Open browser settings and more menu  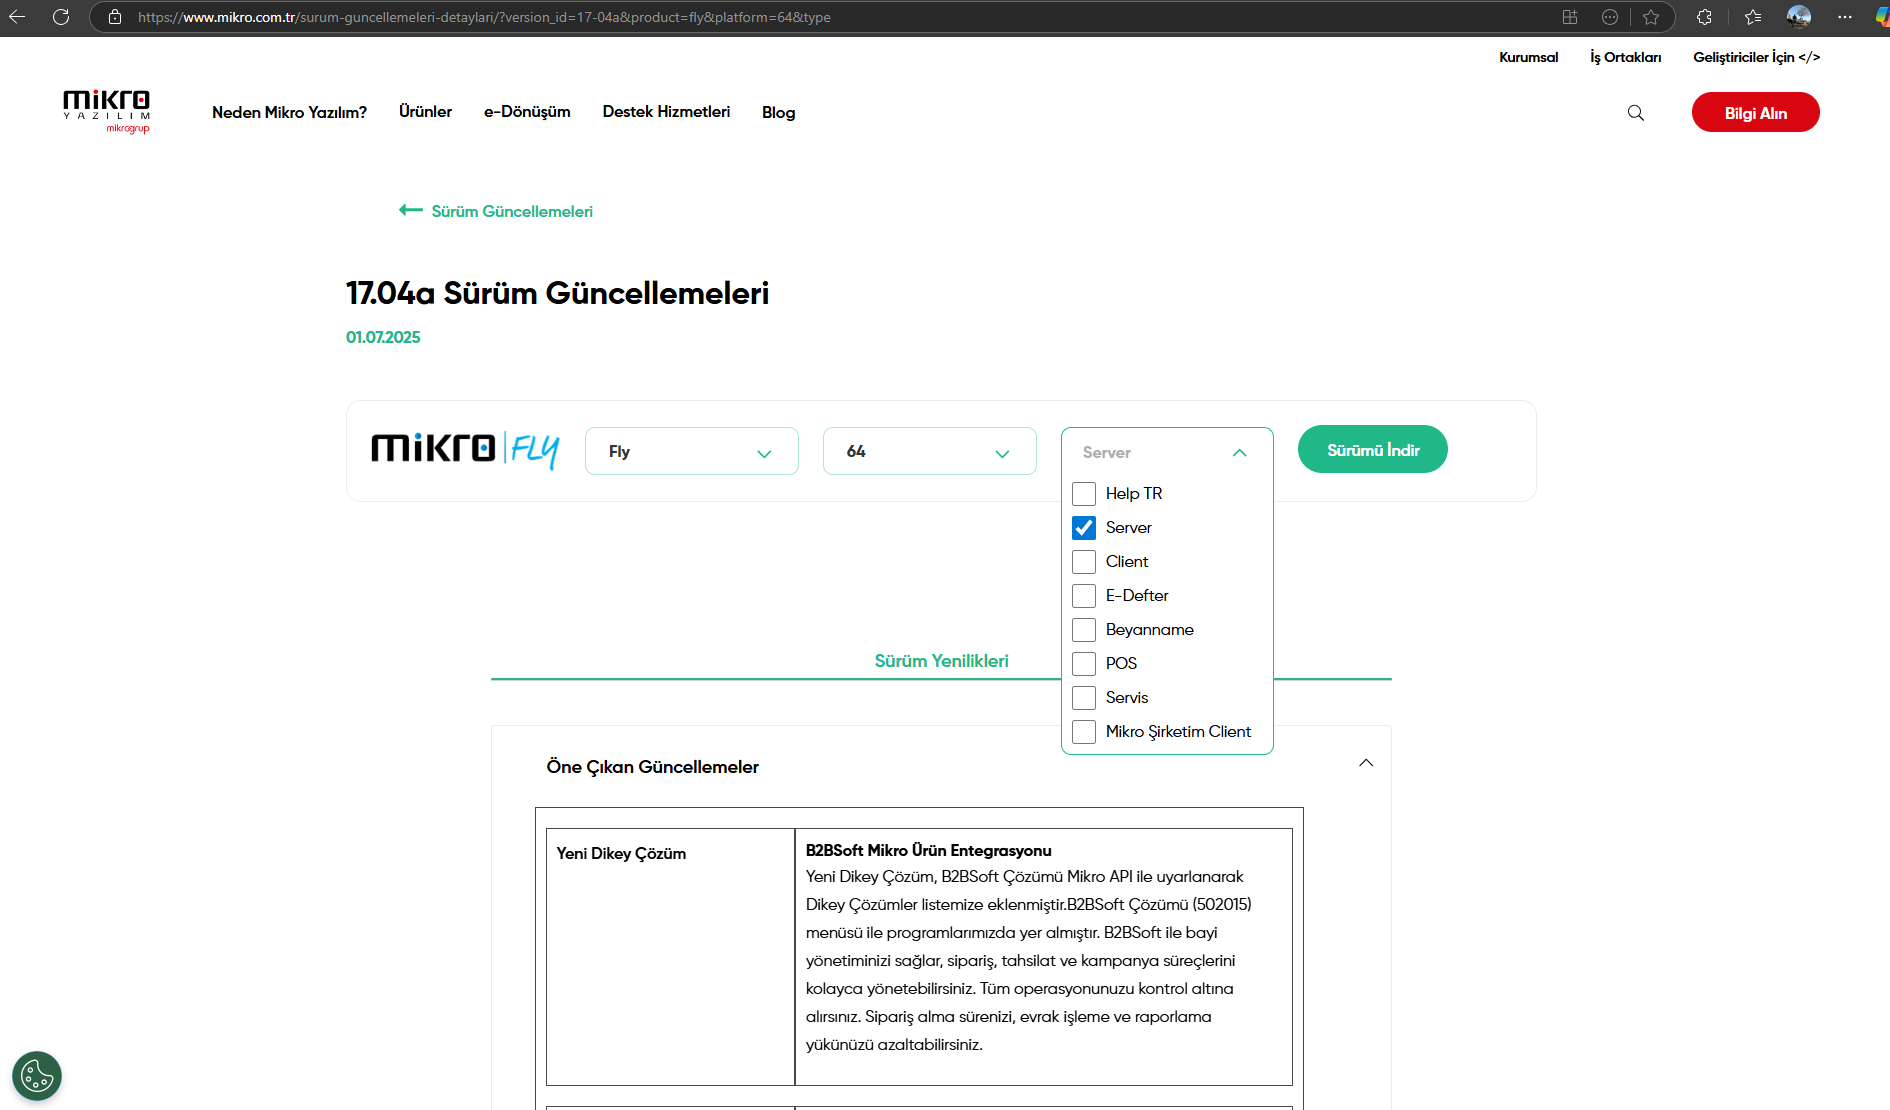1845,17
